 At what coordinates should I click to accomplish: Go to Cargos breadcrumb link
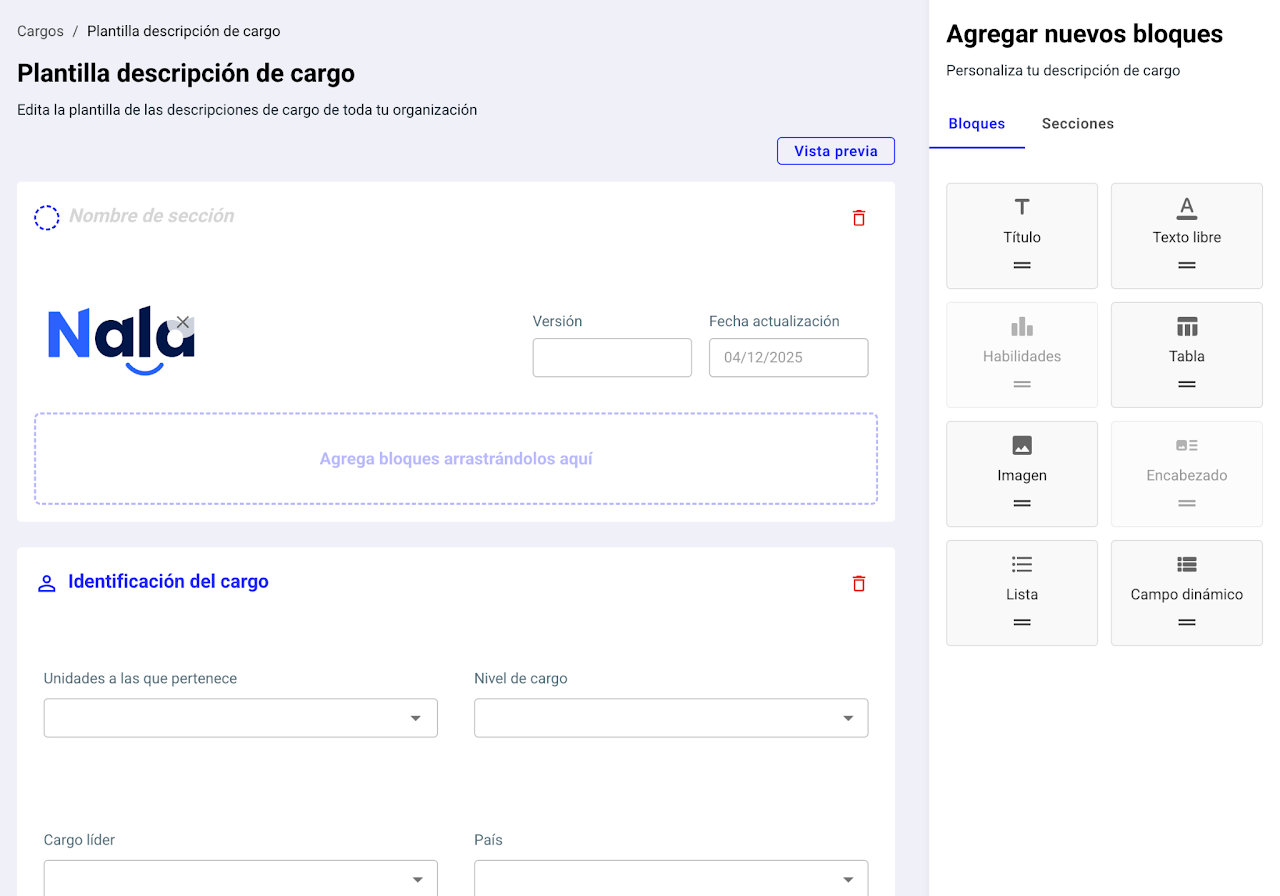(40, 31)
